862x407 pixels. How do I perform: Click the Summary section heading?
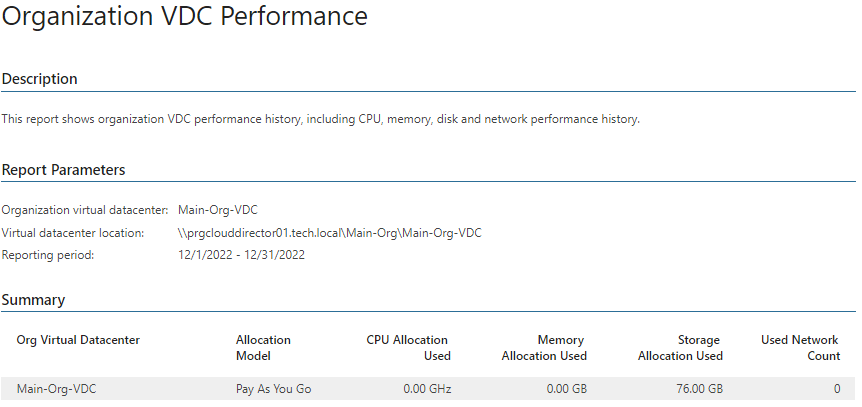point(34,300)
